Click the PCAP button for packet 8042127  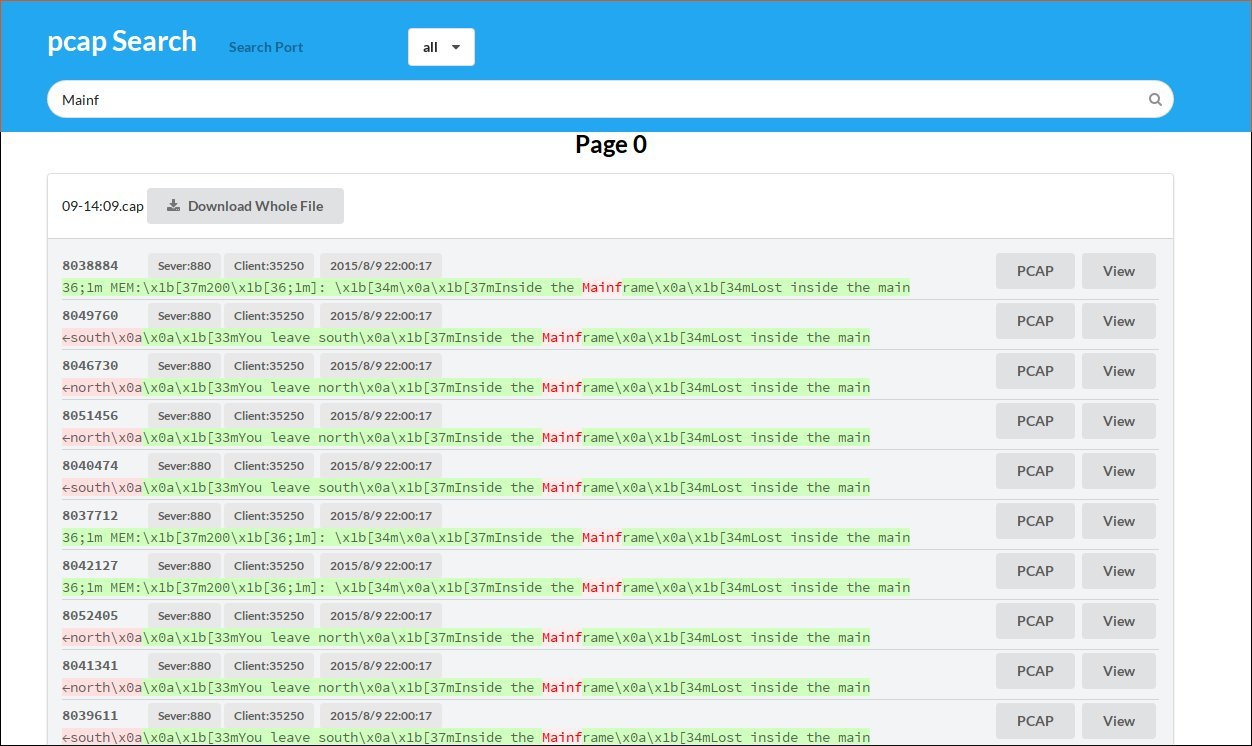(1035, 571)
